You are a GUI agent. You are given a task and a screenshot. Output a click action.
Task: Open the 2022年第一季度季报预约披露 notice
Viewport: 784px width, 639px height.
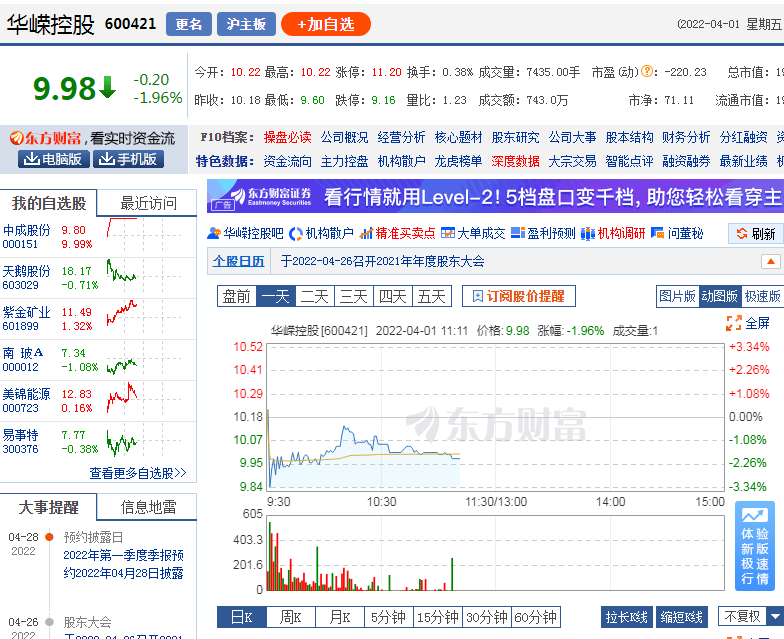[124, 564]
